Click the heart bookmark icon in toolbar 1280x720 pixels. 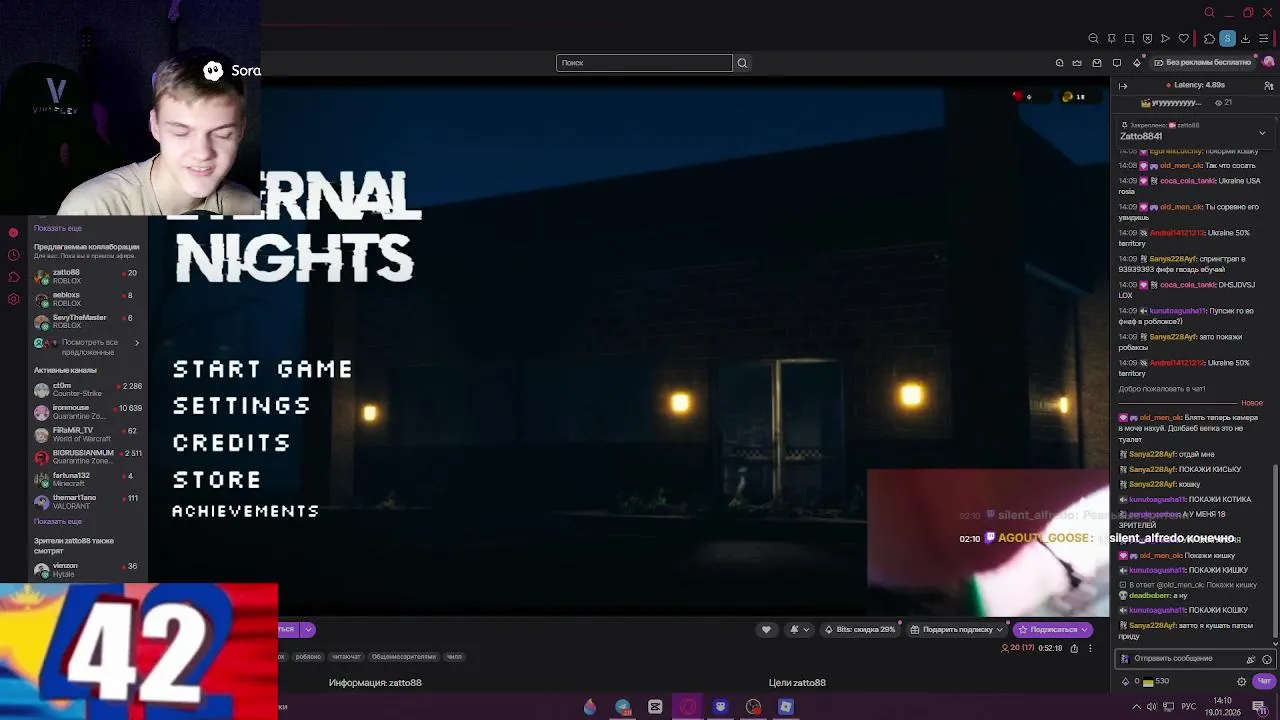coord(1184,39)
